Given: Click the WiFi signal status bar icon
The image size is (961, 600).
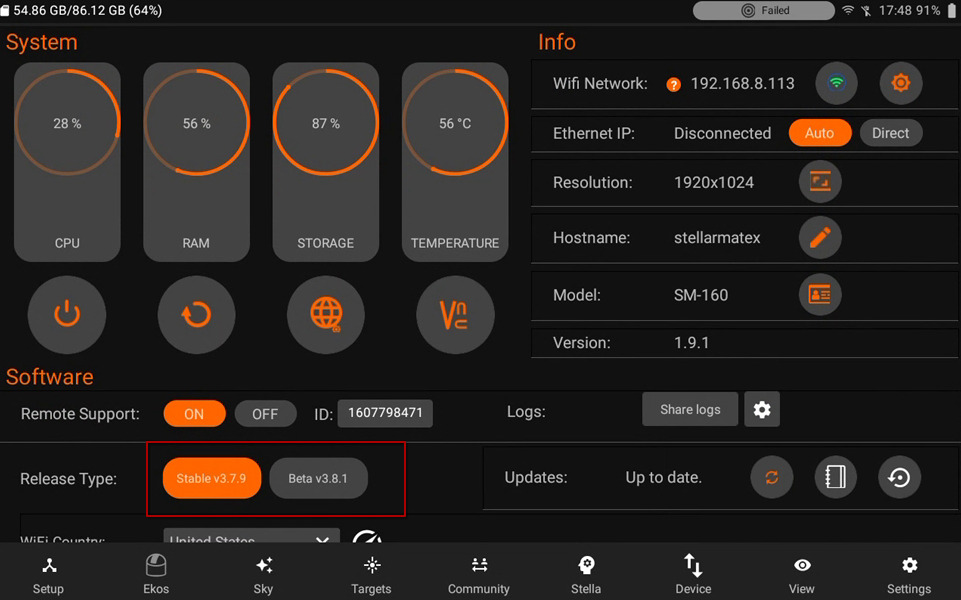Looking at the screenshot, I should [x=848, y=10].
